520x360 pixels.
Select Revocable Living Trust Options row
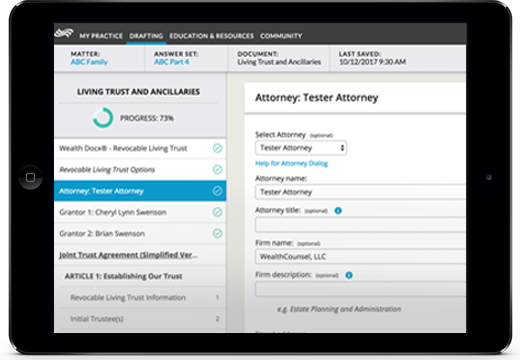(140, 170)
